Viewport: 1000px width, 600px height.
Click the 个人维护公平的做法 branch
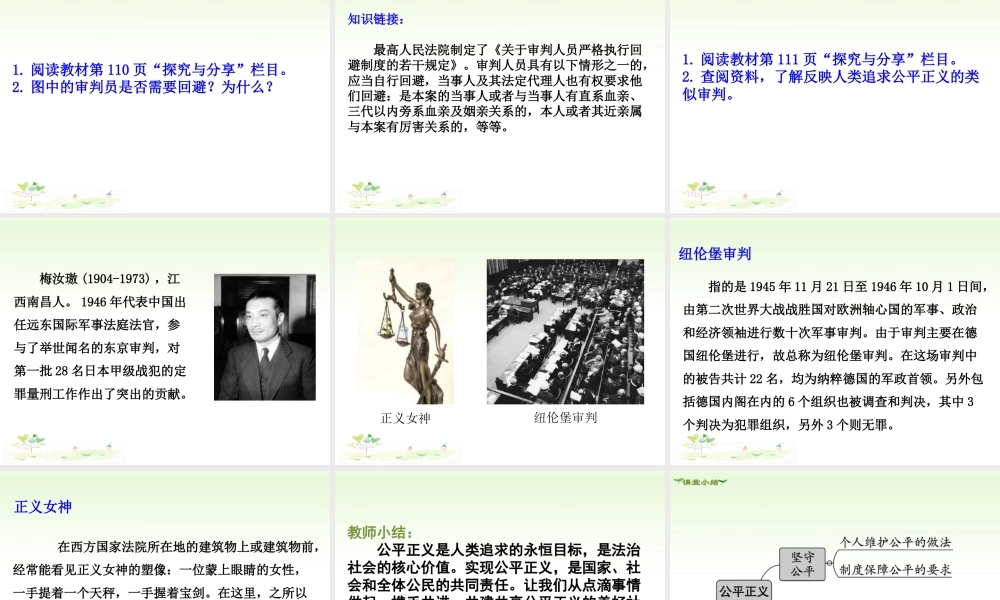point(895,542)
